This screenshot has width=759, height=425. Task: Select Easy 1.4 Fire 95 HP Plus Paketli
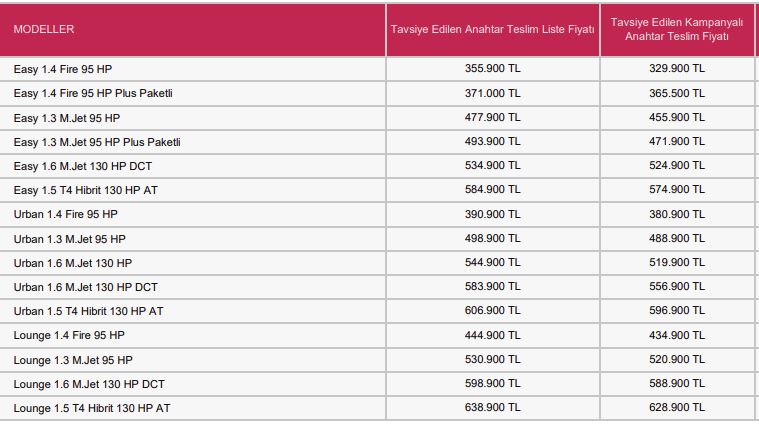(x=93, y=93)
